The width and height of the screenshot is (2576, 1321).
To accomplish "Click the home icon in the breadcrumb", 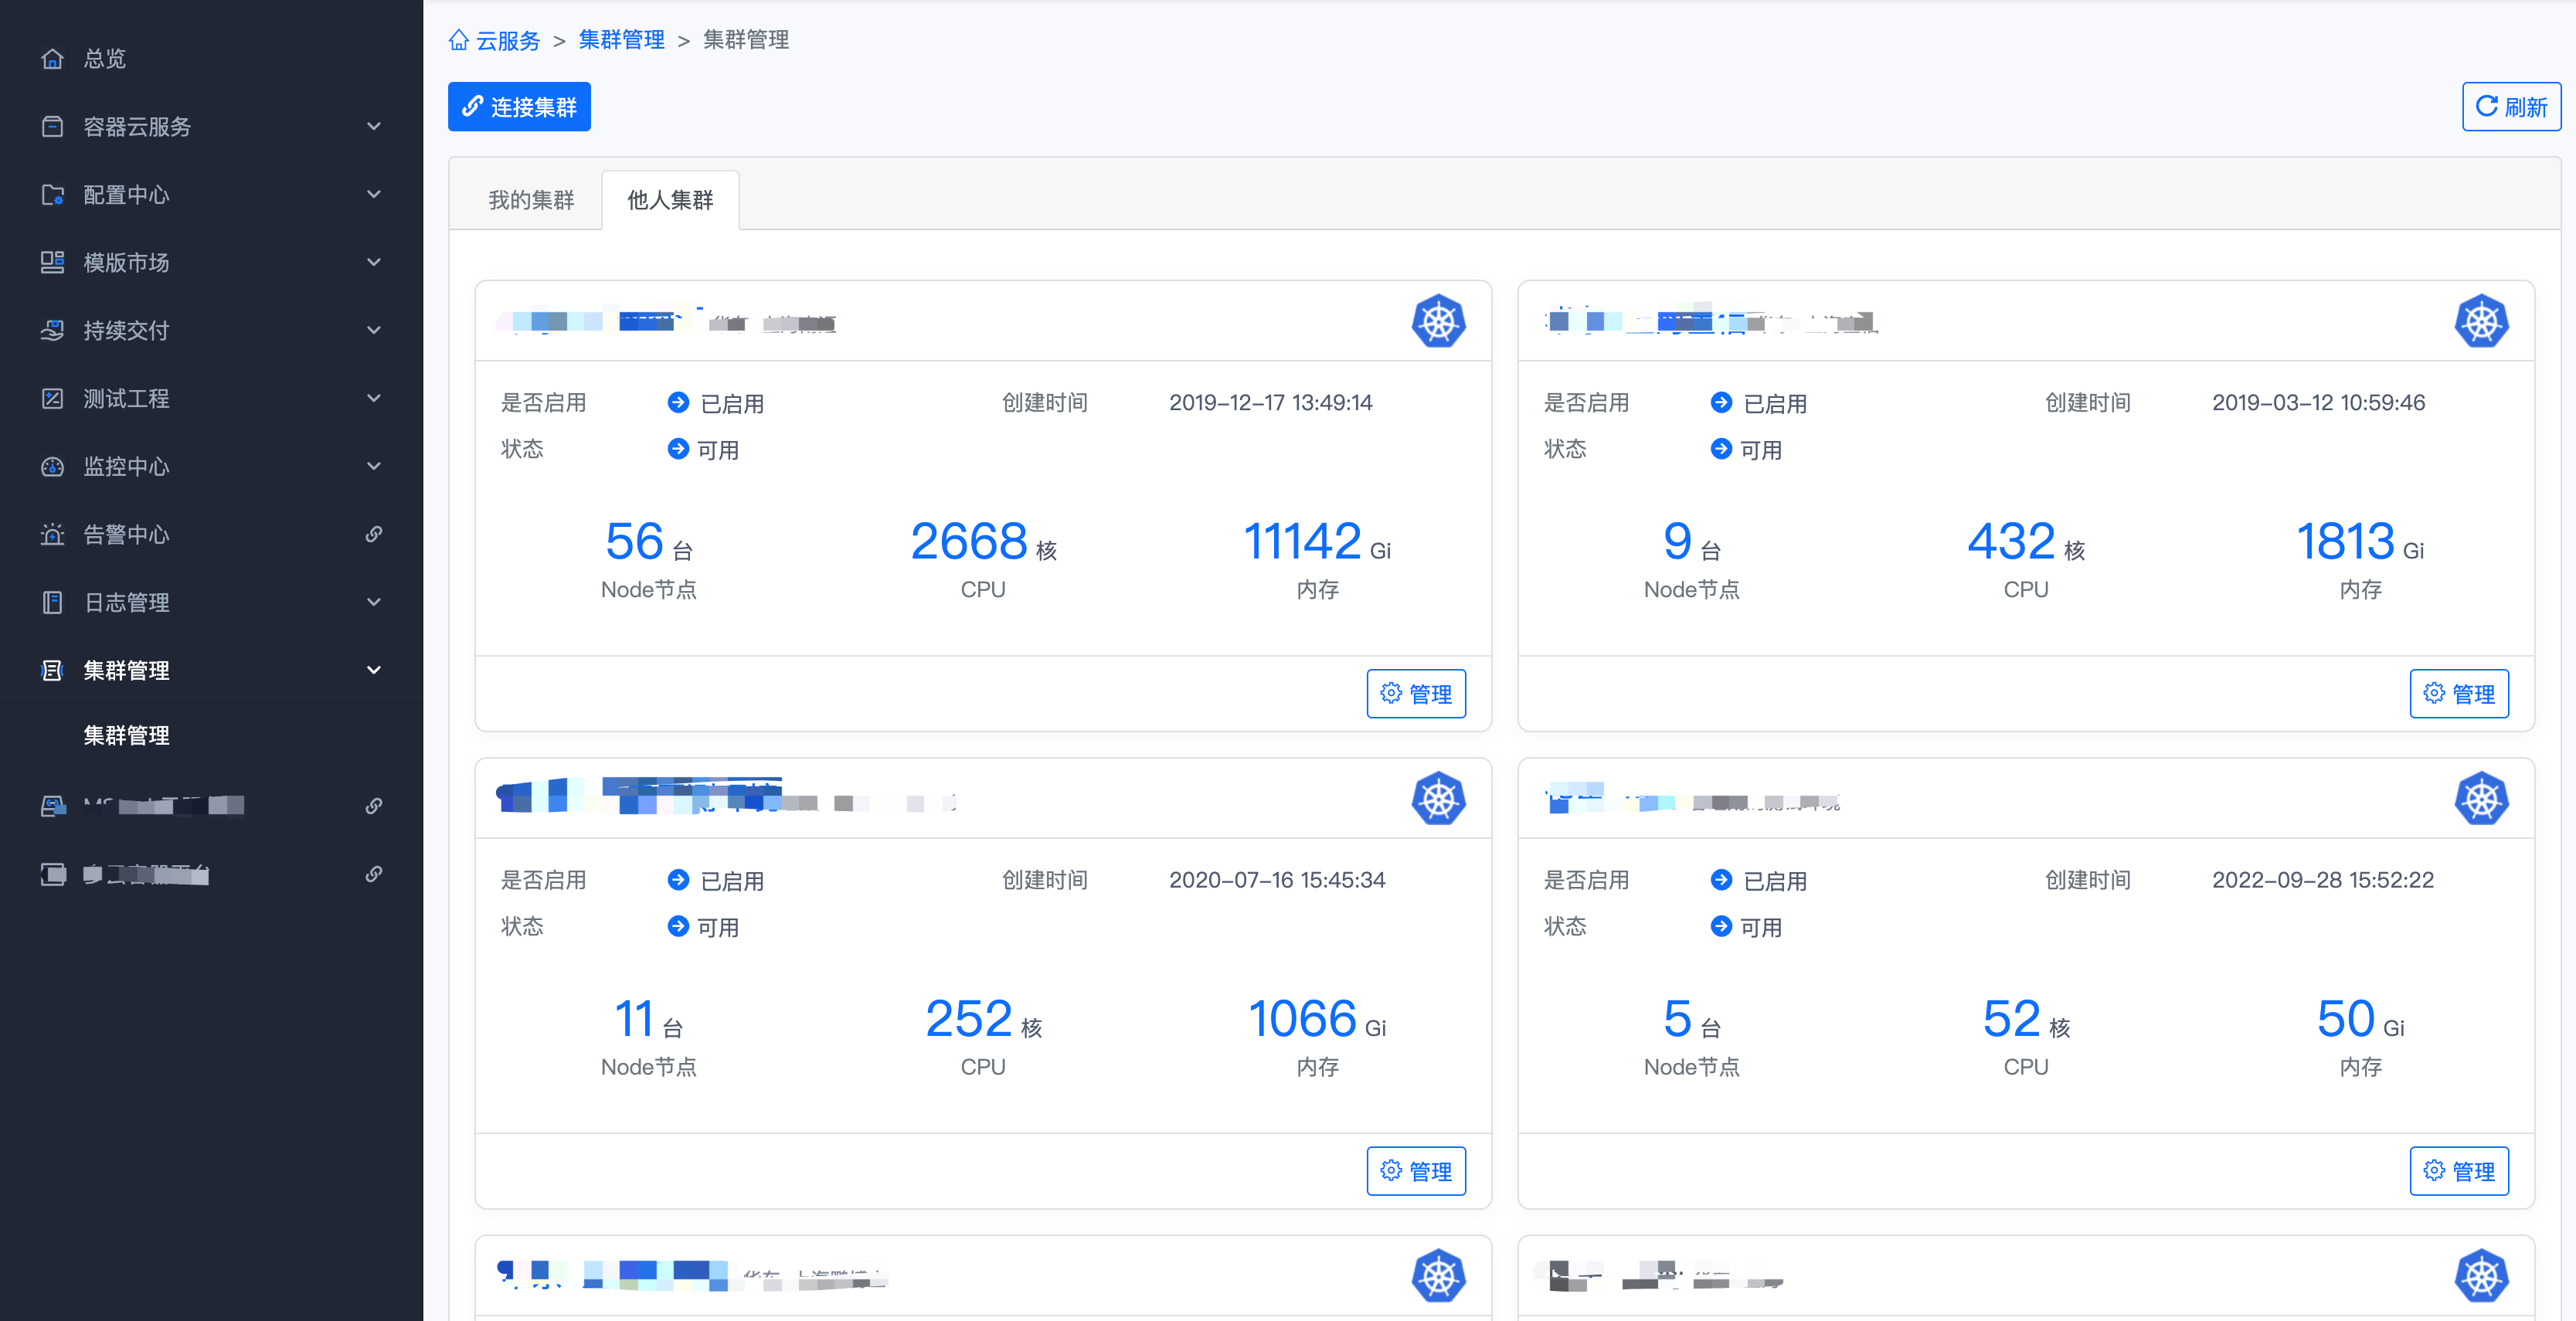I will pyautogui.click(x=459, y=40).
